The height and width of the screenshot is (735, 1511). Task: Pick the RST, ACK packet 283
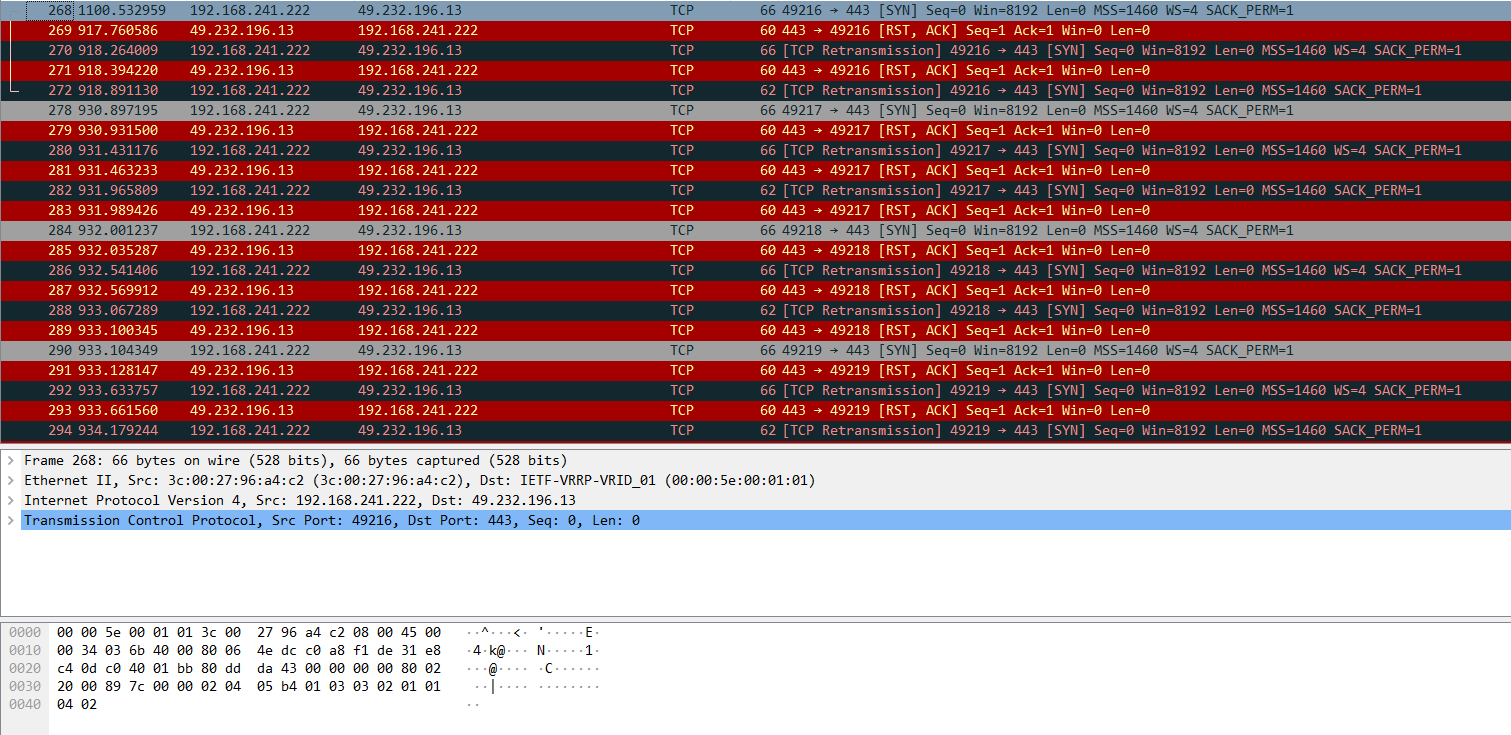[x=755, y=210]
